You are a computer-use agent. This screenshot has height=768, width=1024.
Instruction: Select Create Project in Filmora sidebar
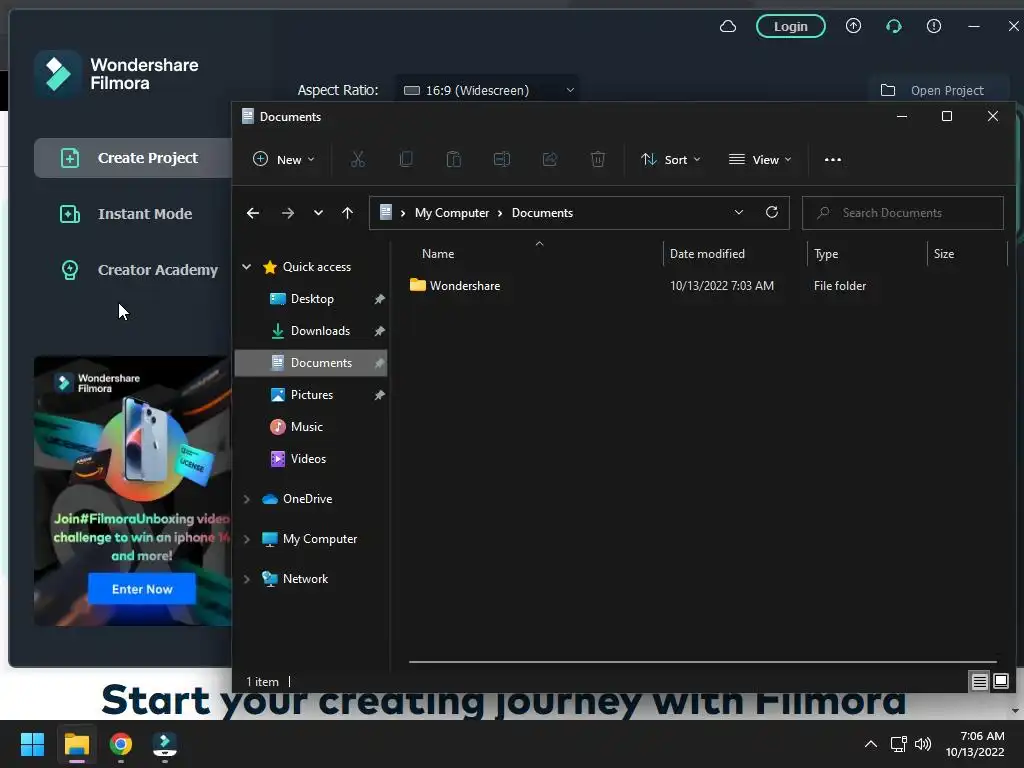(x=133, y=158)
